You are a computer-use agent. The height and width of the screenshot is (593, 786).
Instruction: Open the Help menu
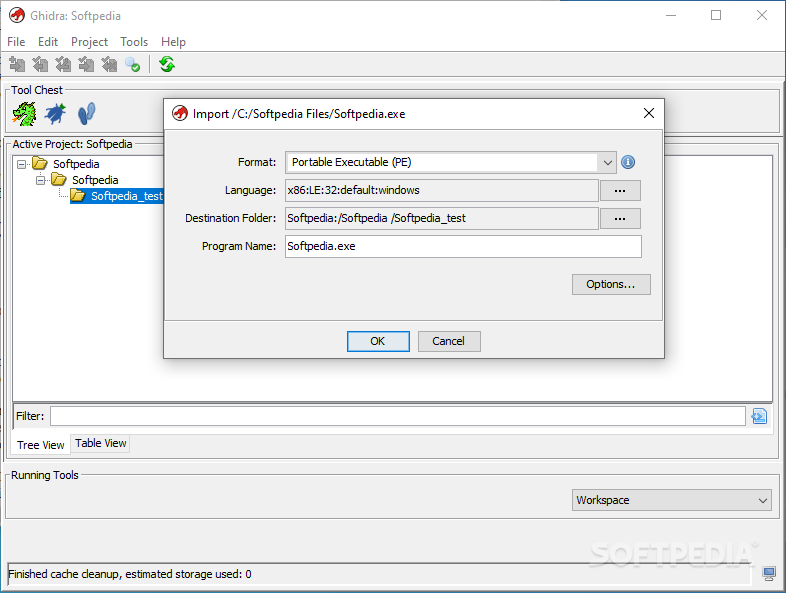click(x=173, y=42)
